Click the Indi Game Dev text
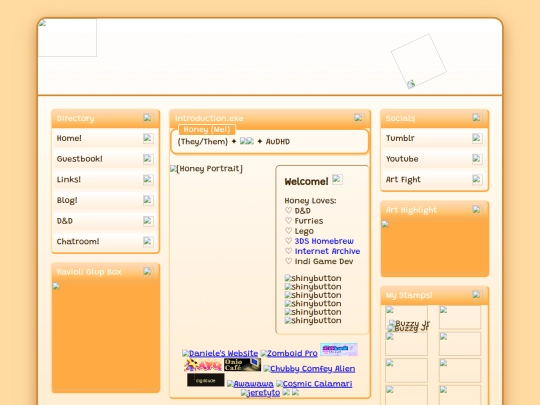Image resolution: width=540 pixels, height=405 pixels. point(324,261)
